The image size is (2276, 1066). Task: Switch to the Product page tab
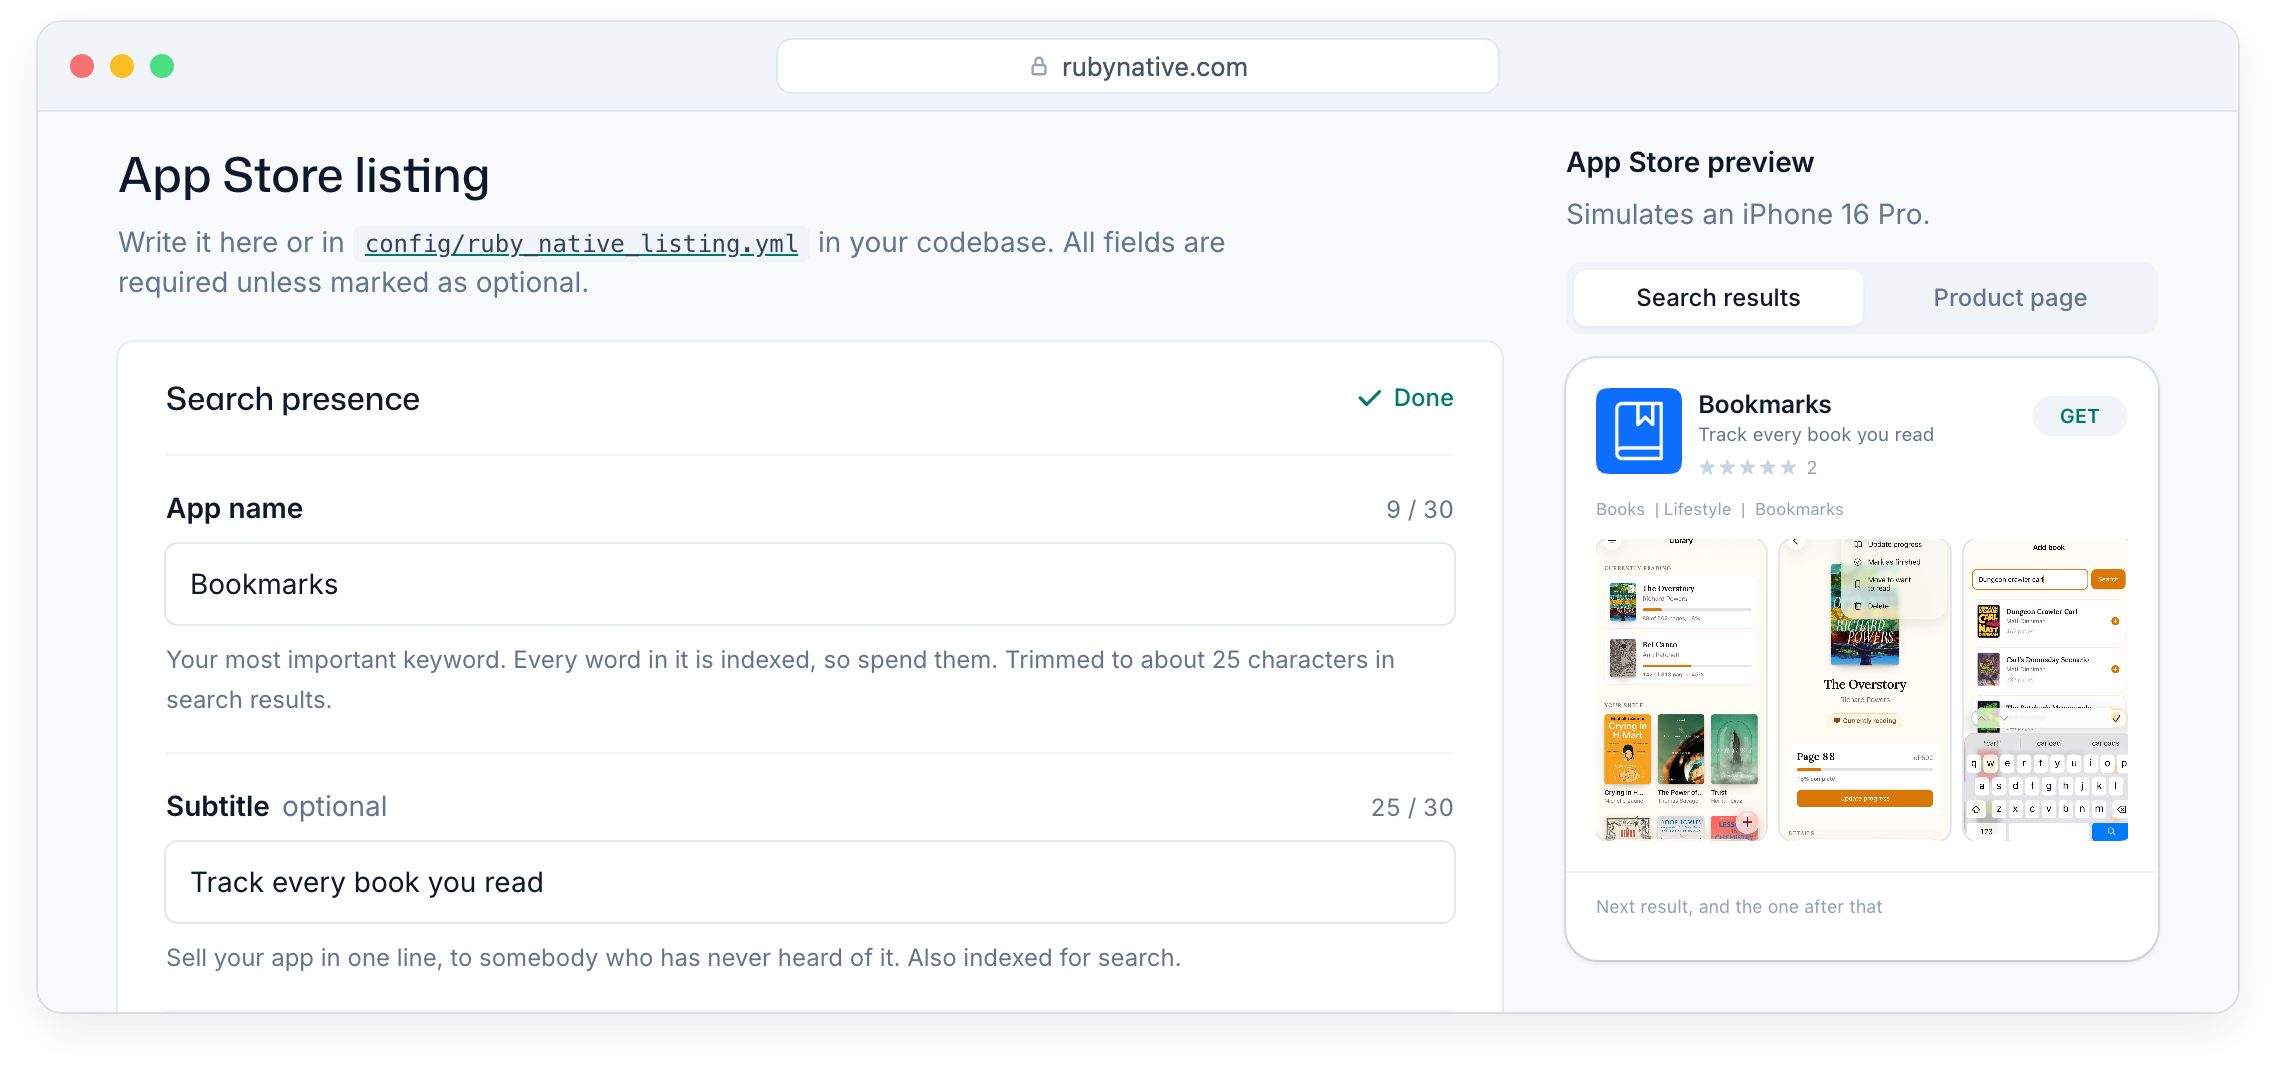(x=2010, y=298)
